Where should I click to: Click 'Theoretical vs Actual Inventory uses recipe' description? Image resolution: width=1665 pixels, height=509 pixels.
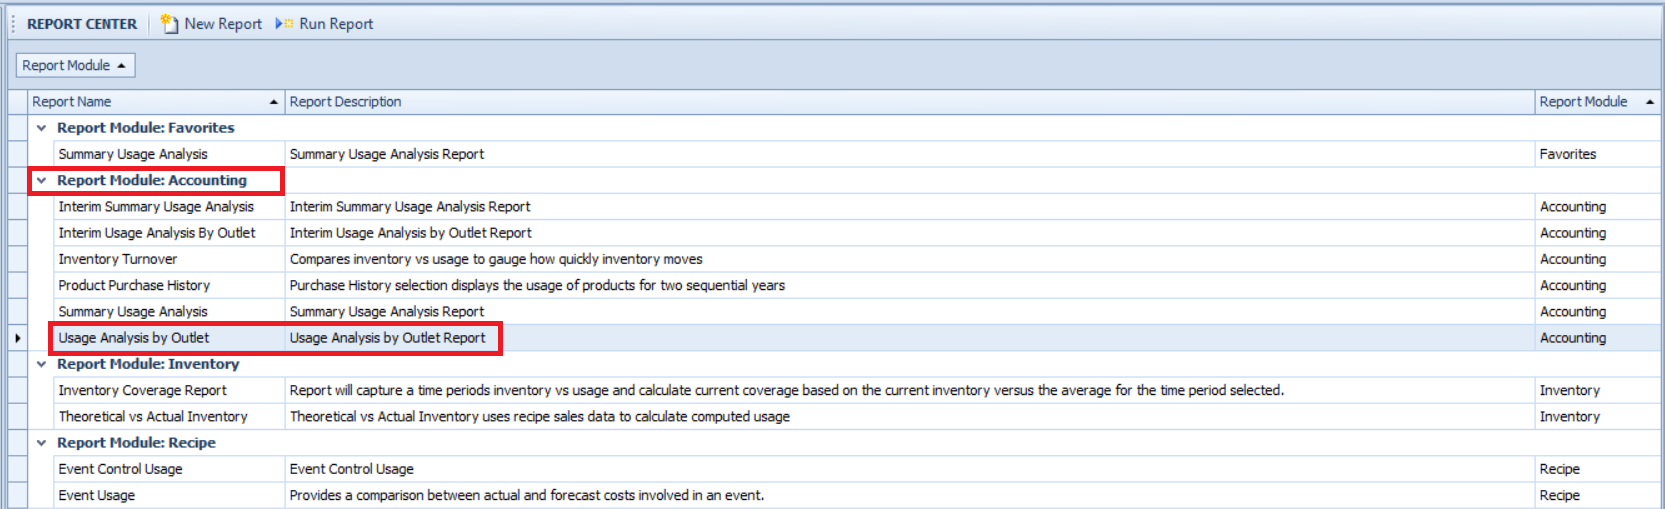pyautogui.click(x=540, y=417)
